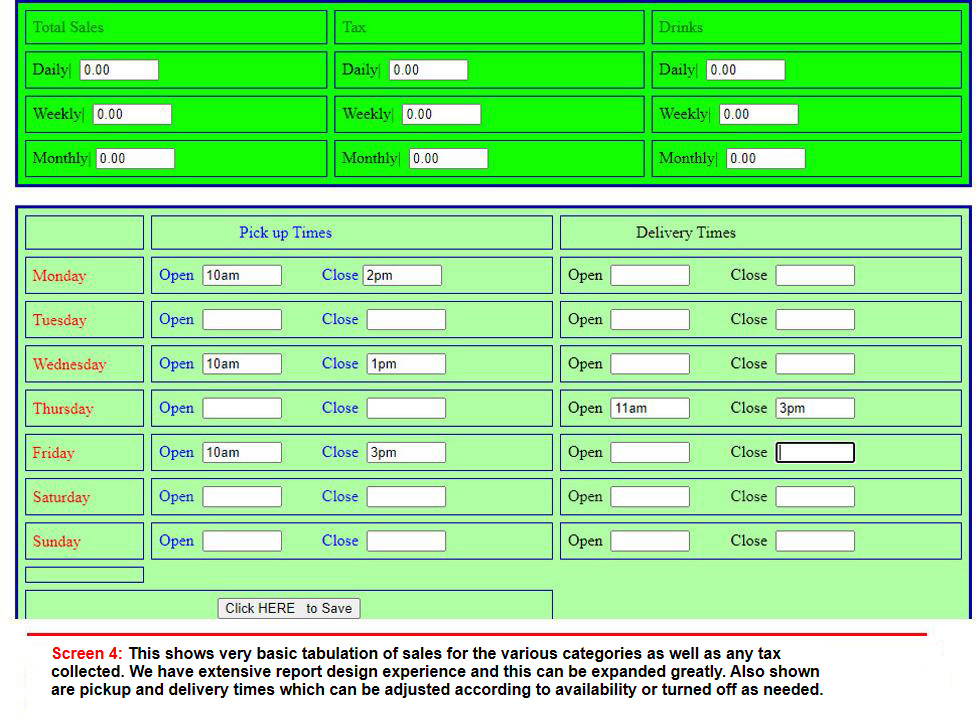Edit Monday pickup Open time 10am
This screenshot has height=720, width=980.
point(242,275)
